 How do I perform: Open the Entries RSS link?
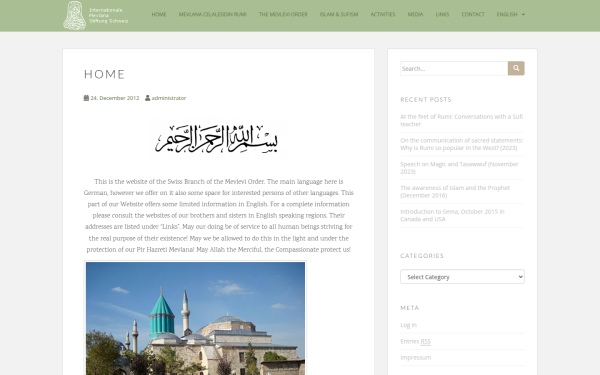415,341
